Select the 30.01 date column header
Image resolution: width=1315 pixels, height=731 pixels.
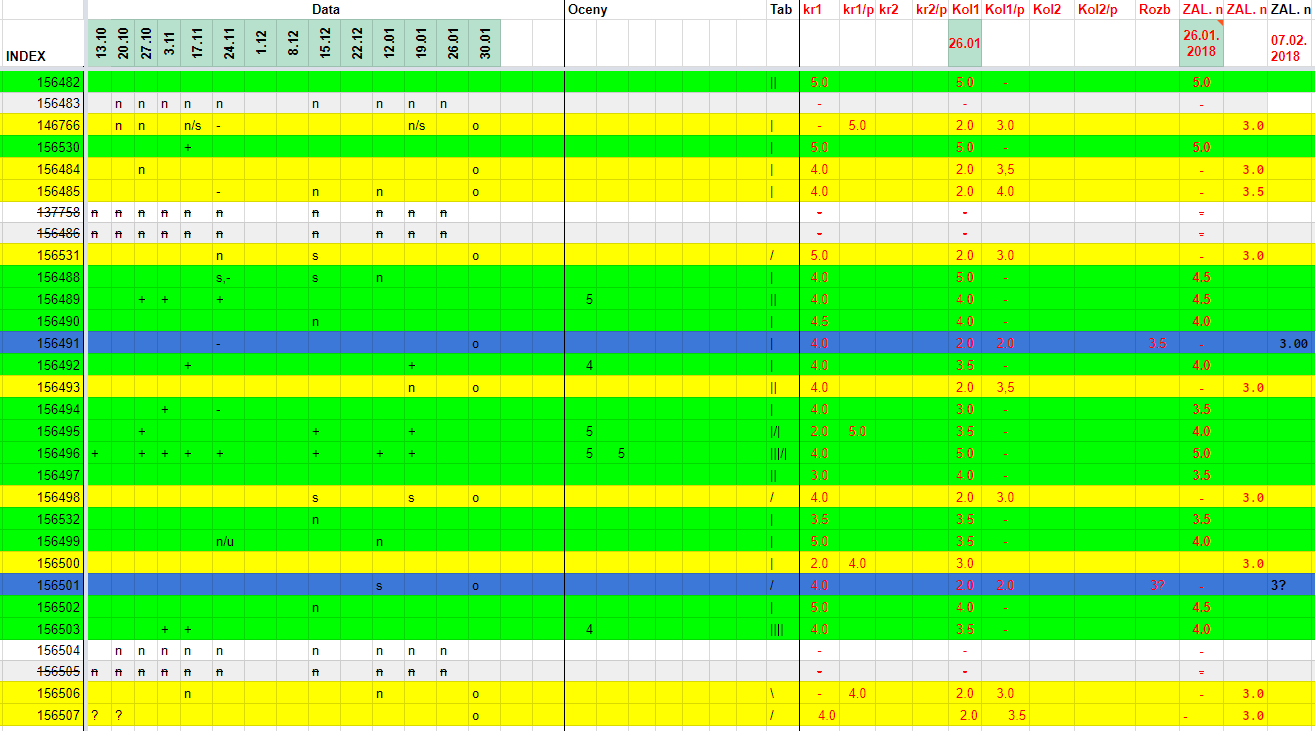coord(485,43)
